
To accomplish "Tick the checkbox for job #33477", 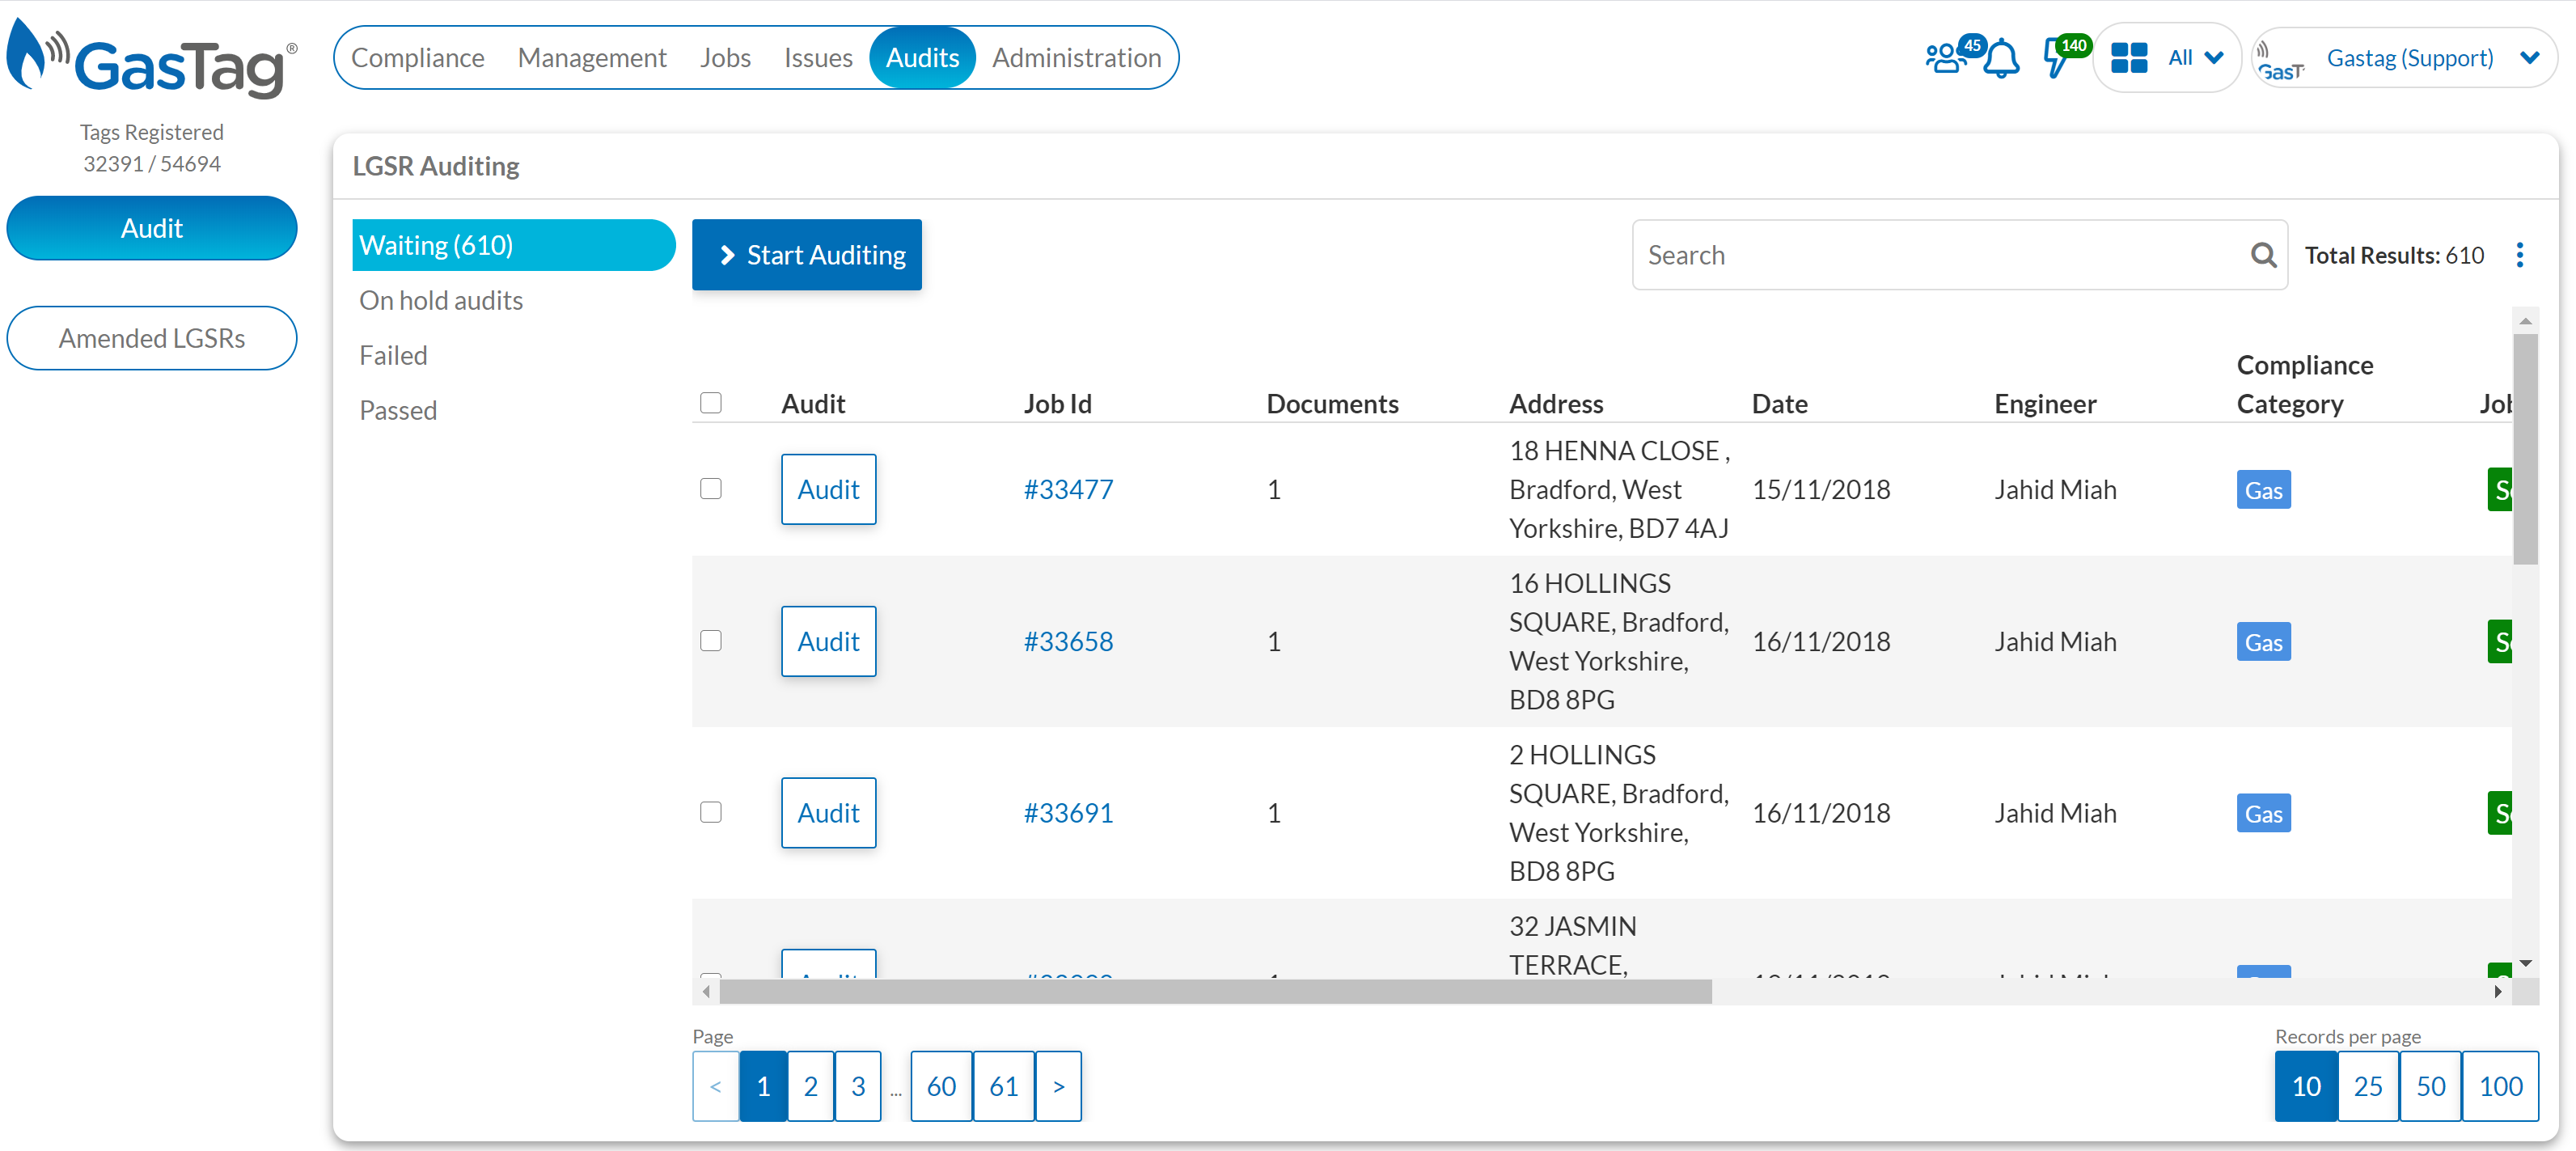I will click(x=711, y=489).
